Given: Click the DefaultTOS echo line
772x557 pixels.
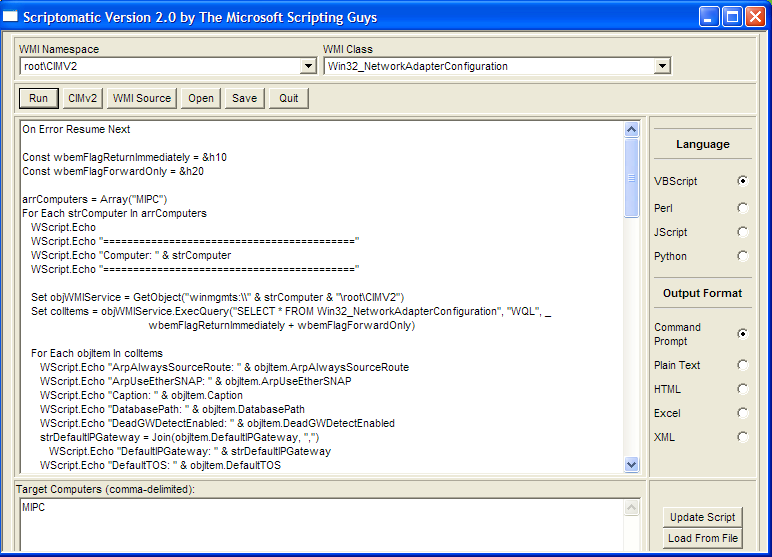Looking at the screenshot, I should click(x=161, y=465).
